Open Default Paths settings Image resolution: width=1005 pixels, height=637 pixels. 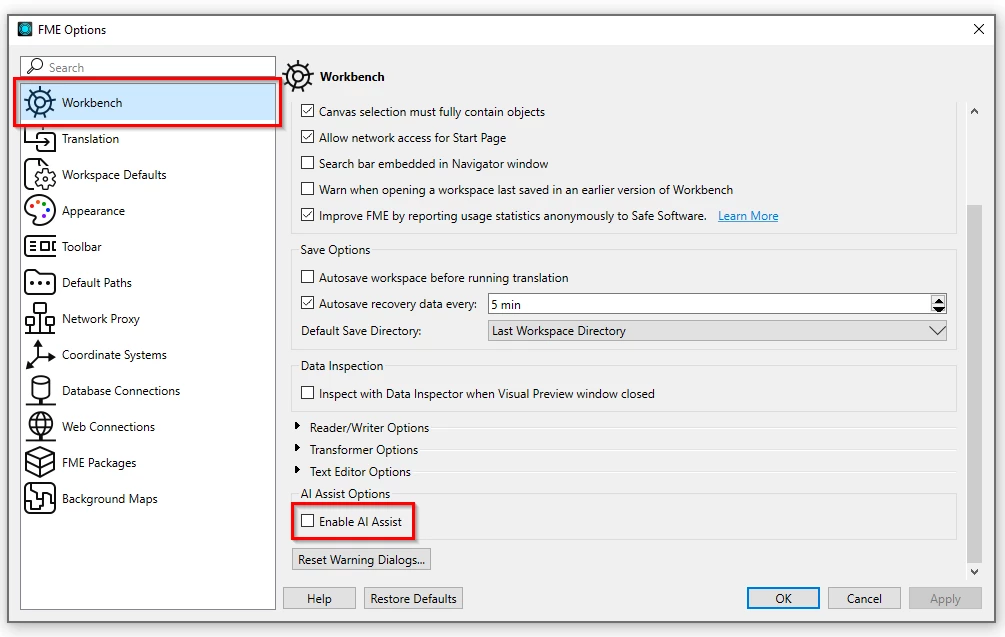[x=97, y=283]
